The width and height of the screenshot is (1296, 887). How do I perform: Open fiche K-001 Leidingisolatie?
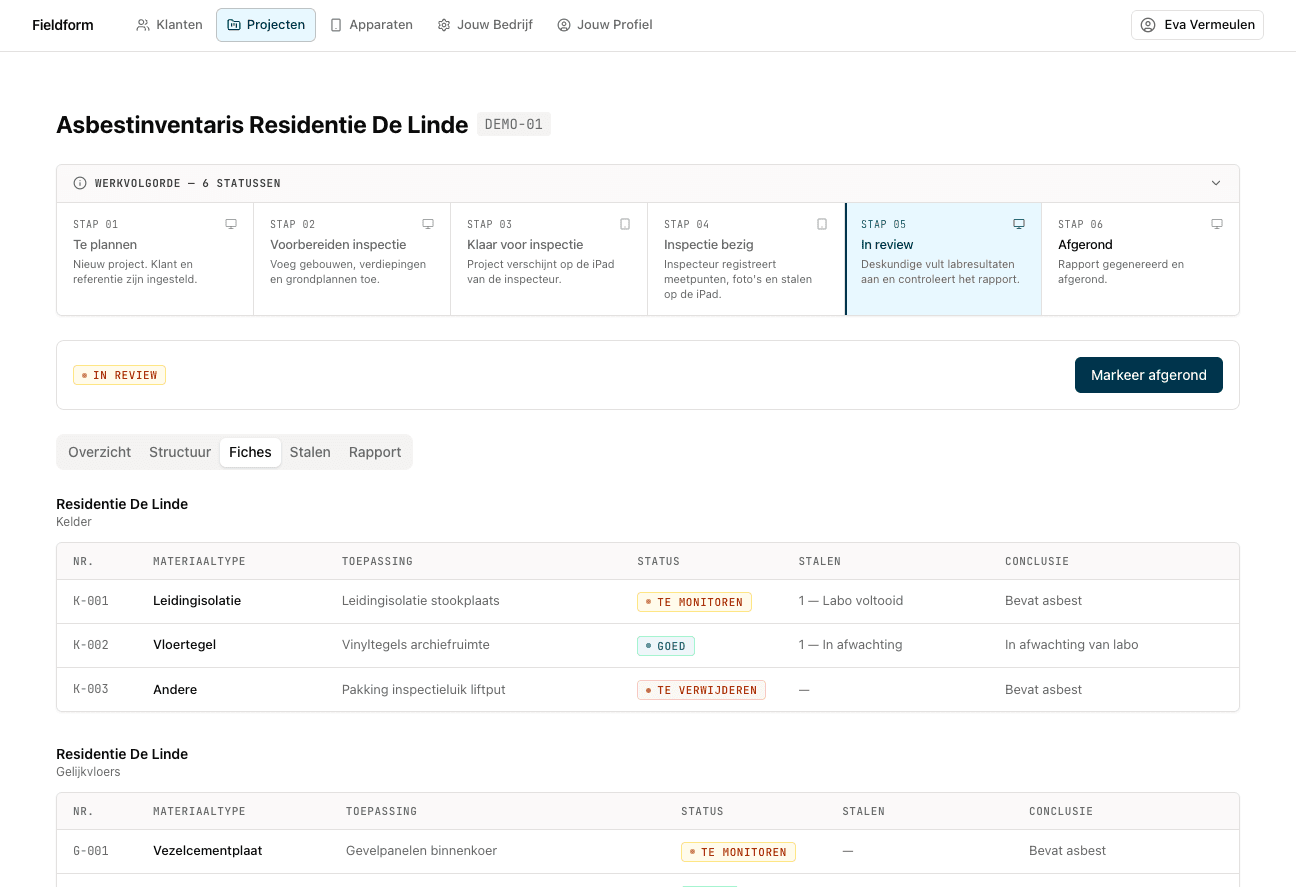(648, 601)
